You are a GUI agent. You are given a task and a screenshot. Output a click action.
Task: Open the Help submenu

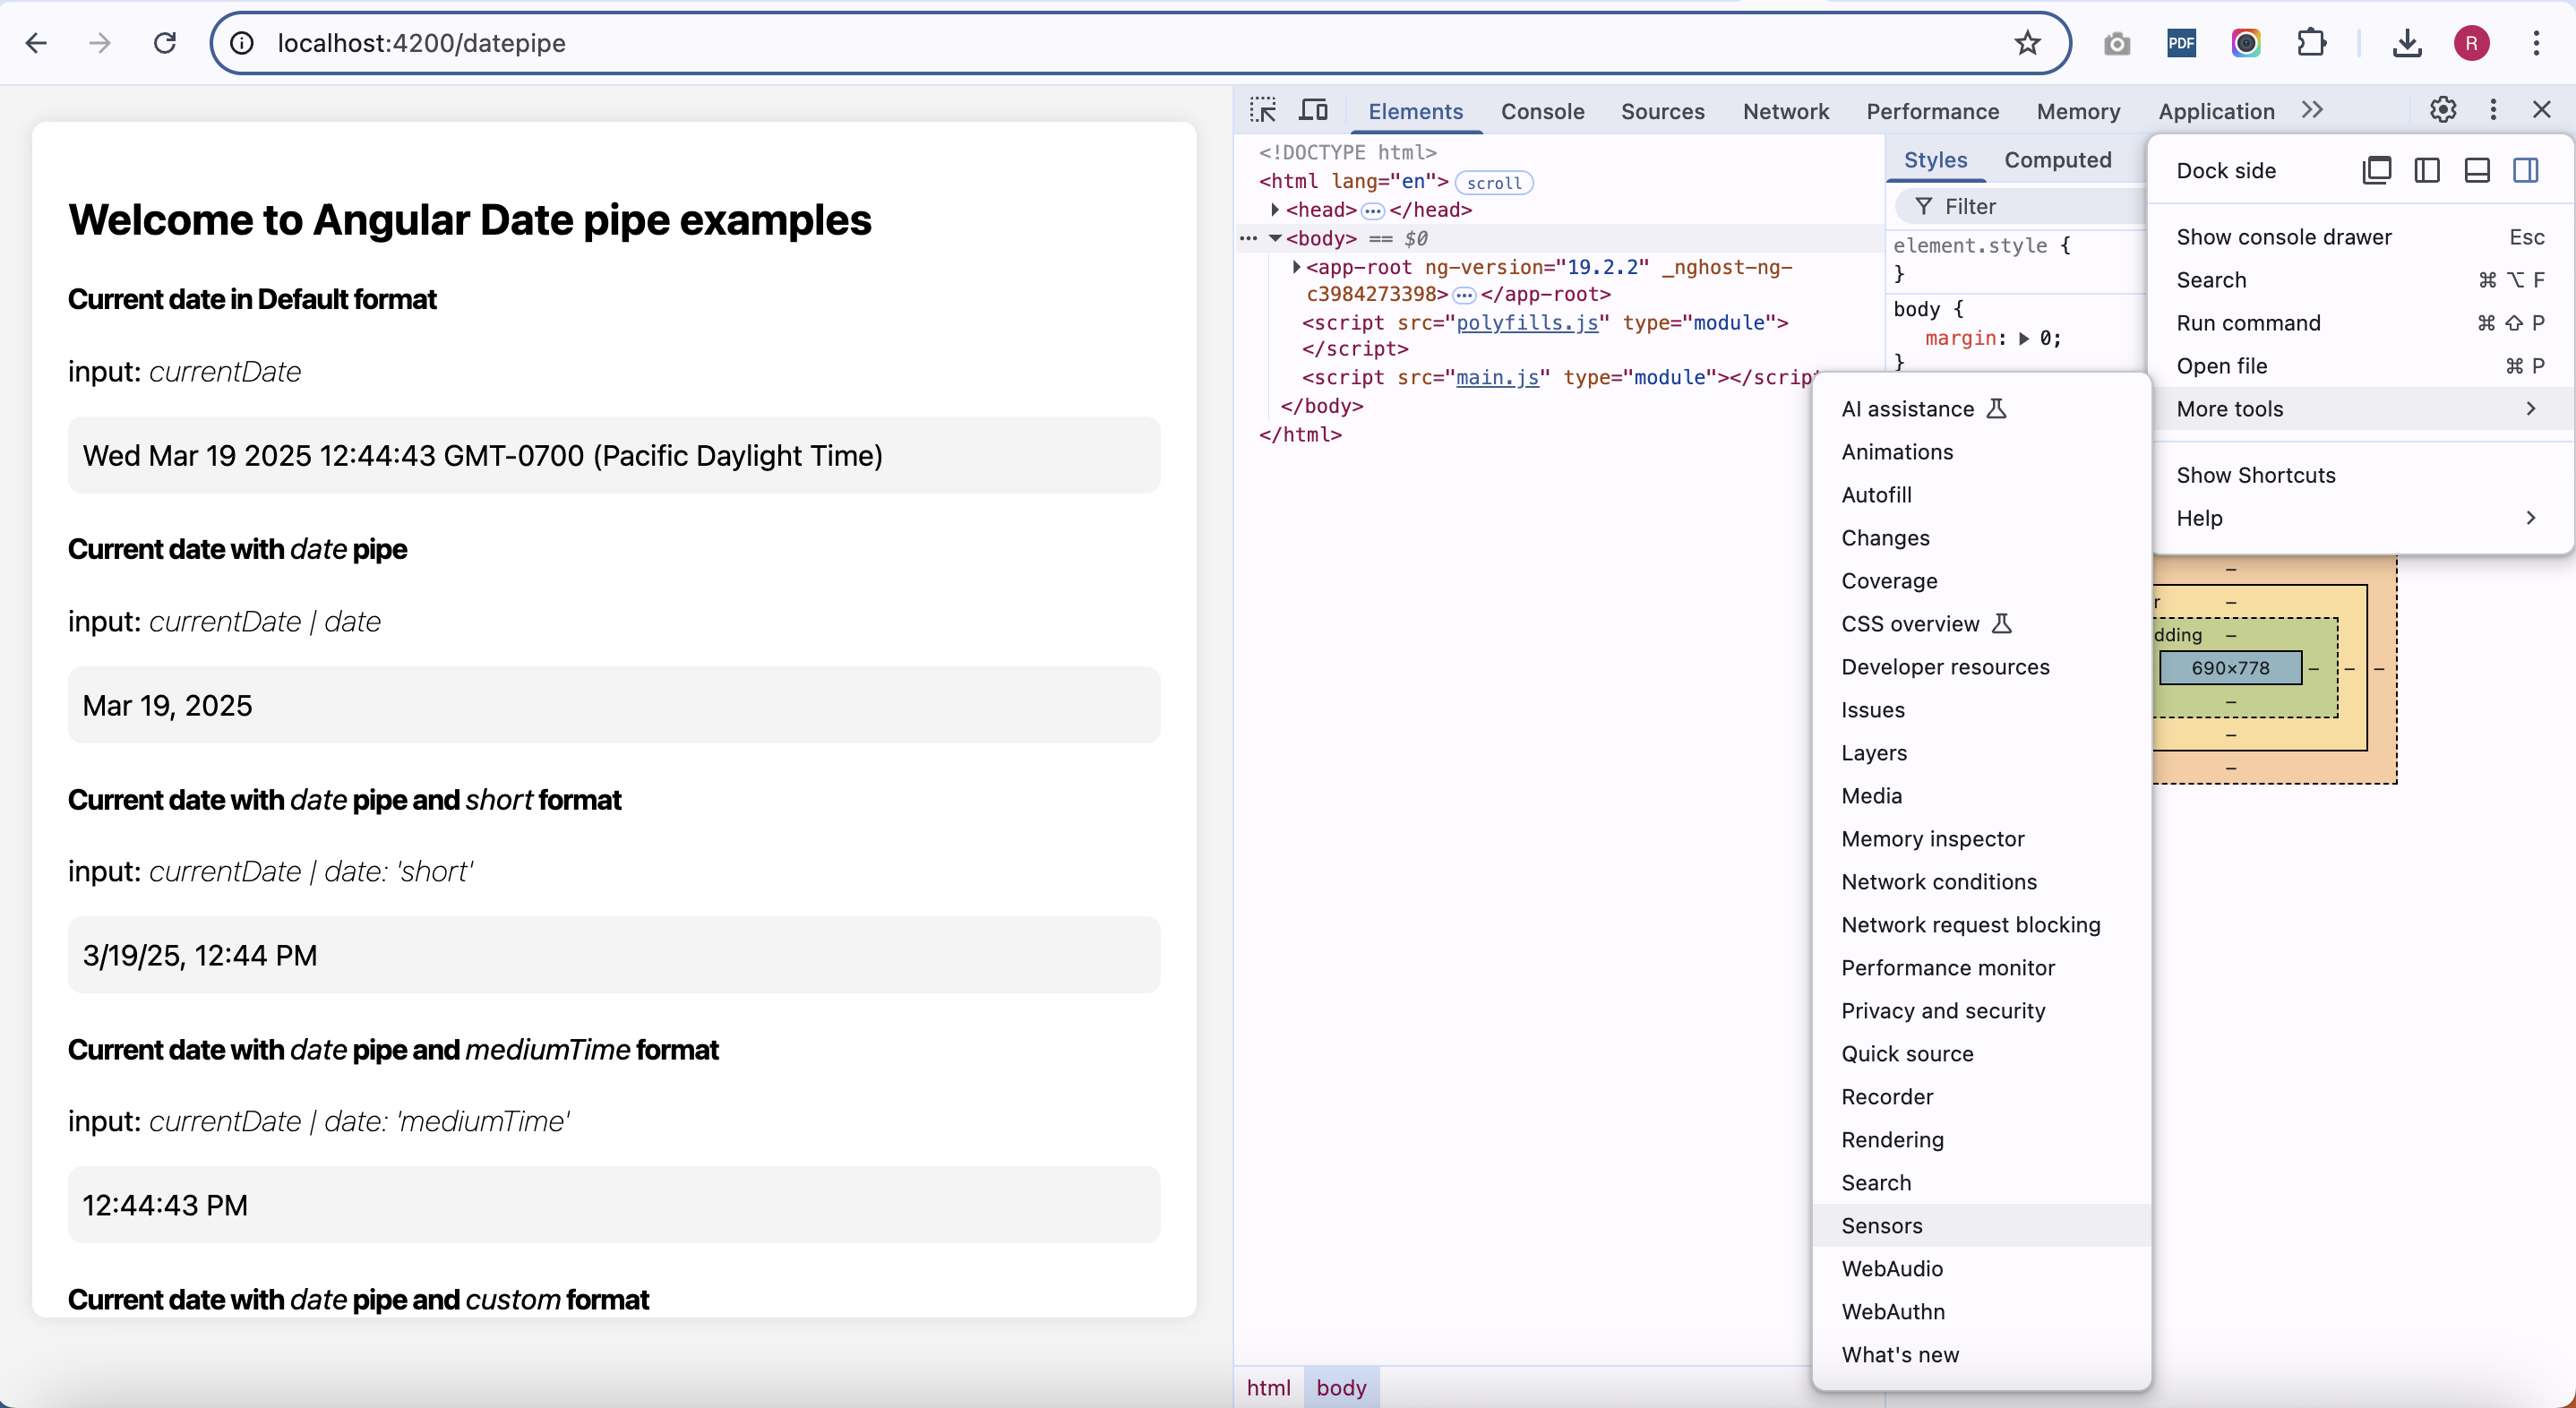click(x=2360, y=517)
